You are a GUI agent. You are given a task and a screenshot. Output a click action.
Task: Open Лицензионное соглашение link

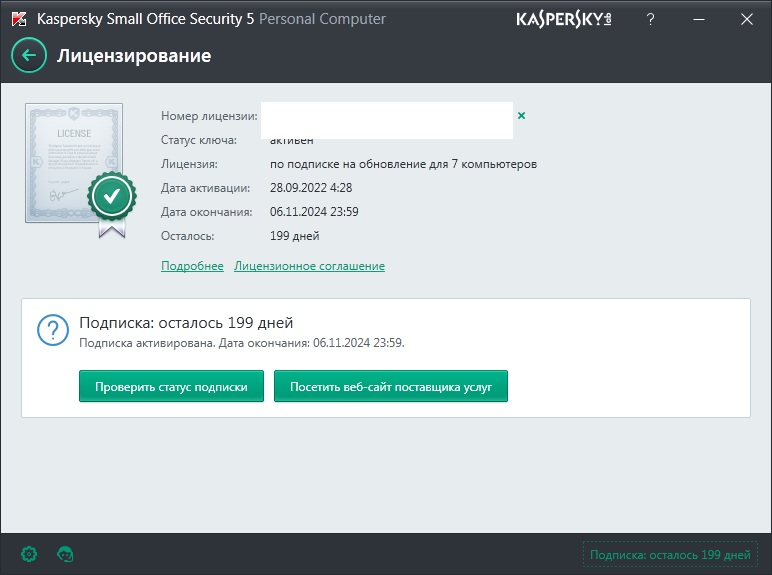[309, 266]
